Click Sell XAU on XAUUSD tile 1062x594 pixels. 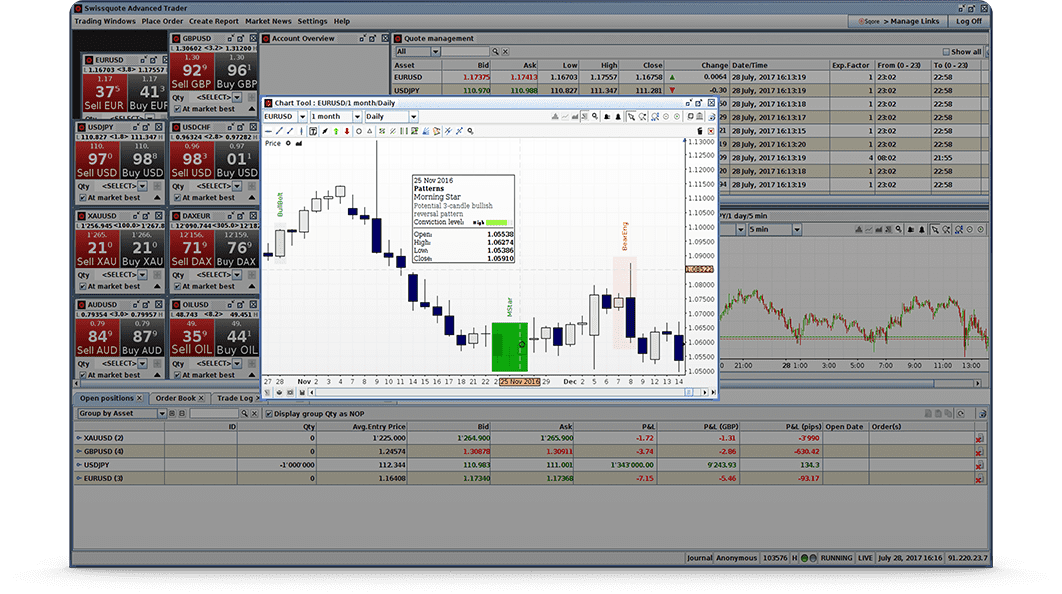(97, 250)
